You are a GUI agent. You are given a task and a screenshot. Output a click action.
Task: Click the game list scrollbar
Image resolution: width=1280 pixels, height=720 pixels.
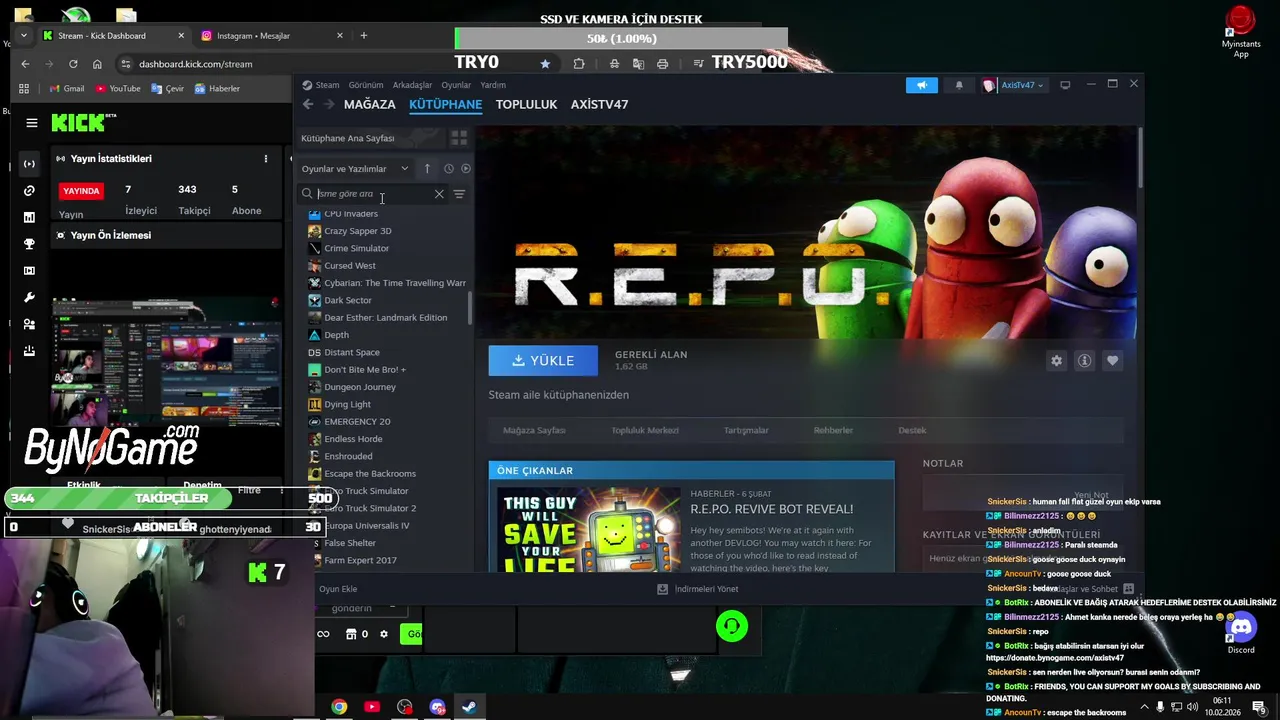coord(470,308)
